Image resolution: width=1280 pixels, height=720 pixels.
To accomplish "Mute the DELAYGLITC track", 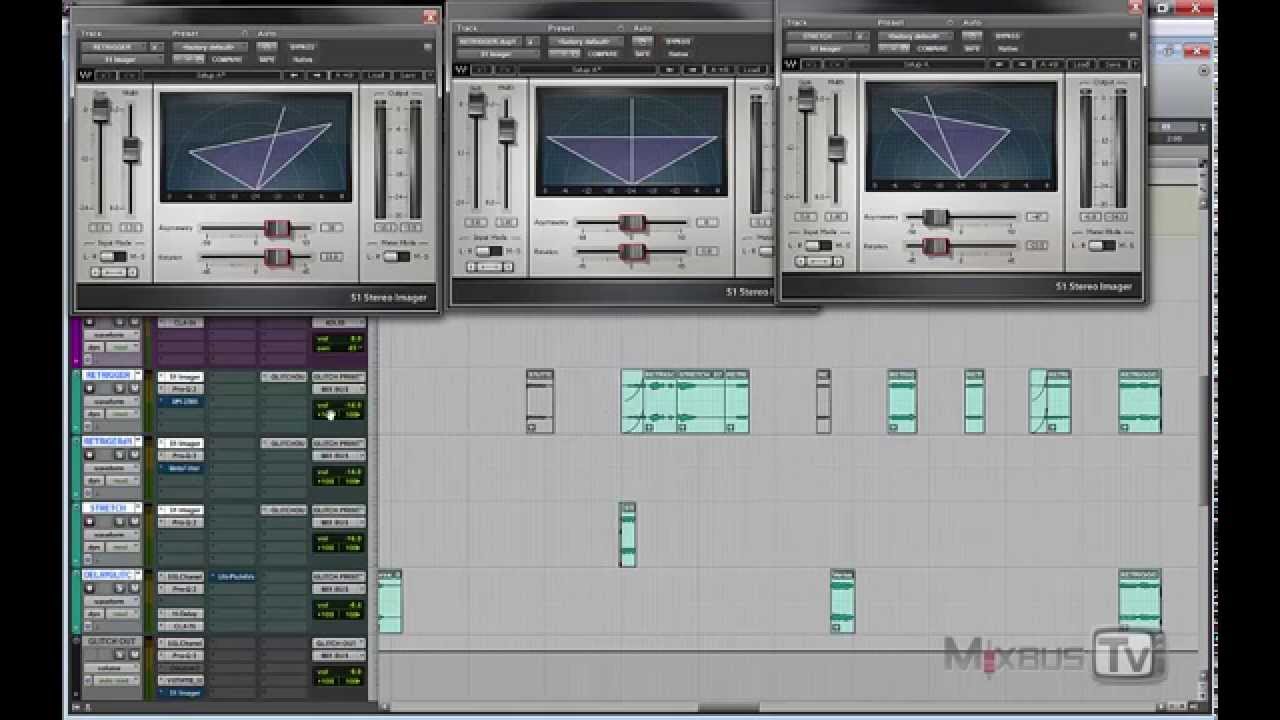I will [134, 588].
